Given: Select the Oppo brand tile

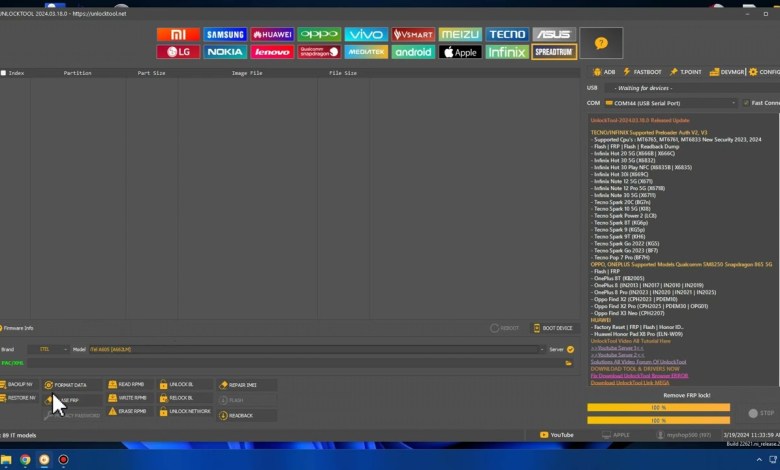Looking at the screenshot, I should click(x=319, y=34).
